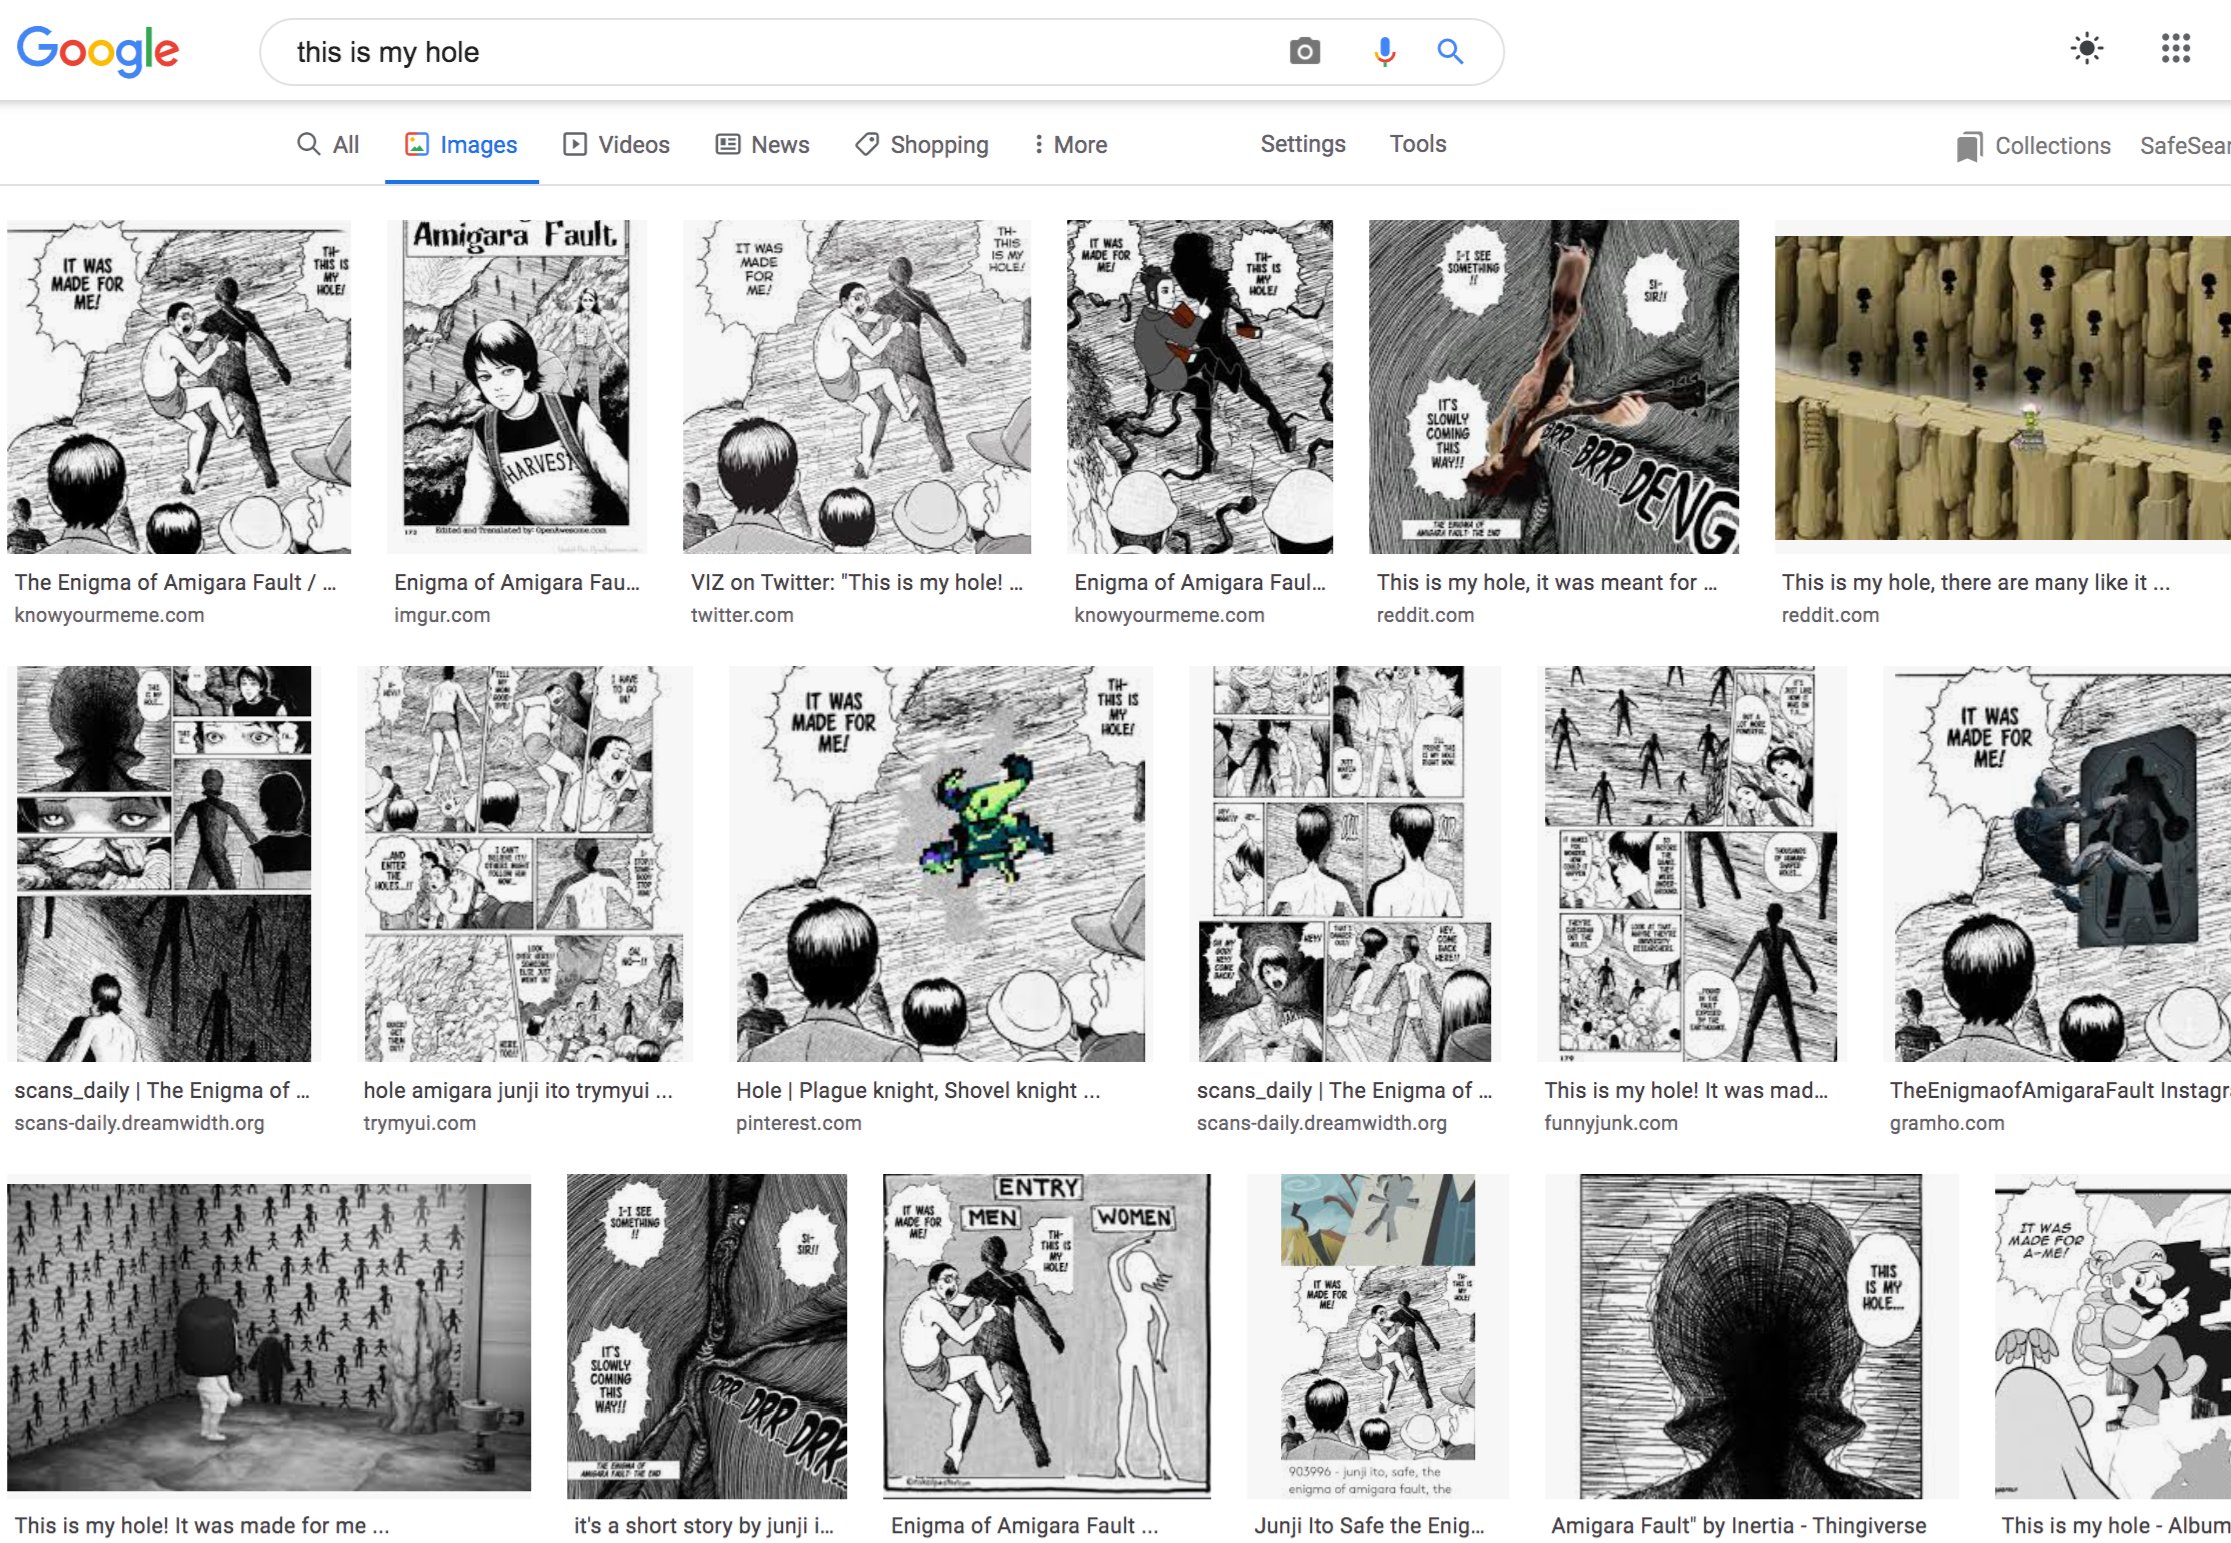Click 'TheEnigmaofAmigaraFault Instagram' title
Viewport: 2231px width, 1543px height.
point(2060,1090)
